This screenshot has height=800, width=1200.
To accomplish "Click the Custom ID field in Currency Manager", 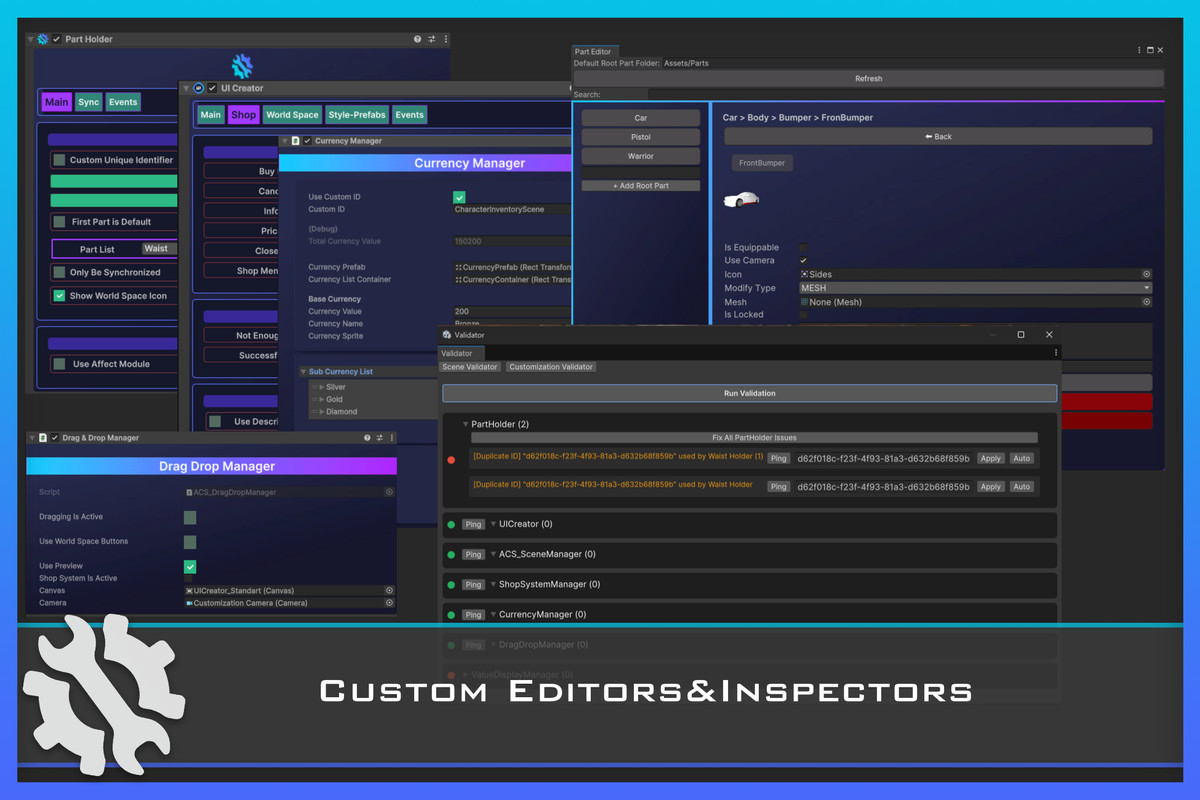I will coord(512,210).
